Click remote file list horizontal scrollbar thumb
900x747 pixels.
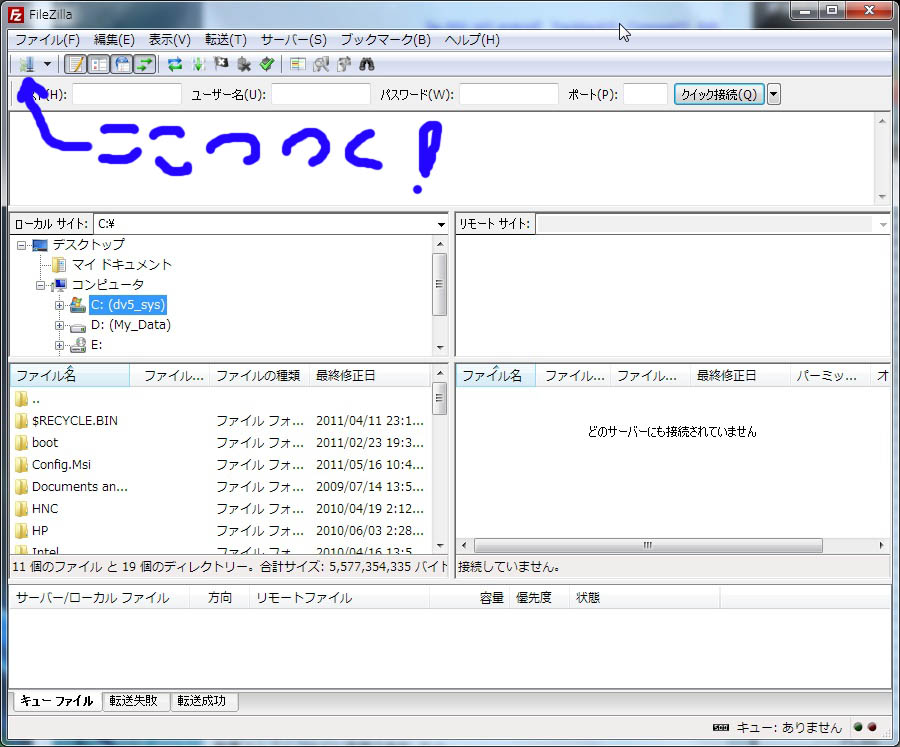(648, 545)
